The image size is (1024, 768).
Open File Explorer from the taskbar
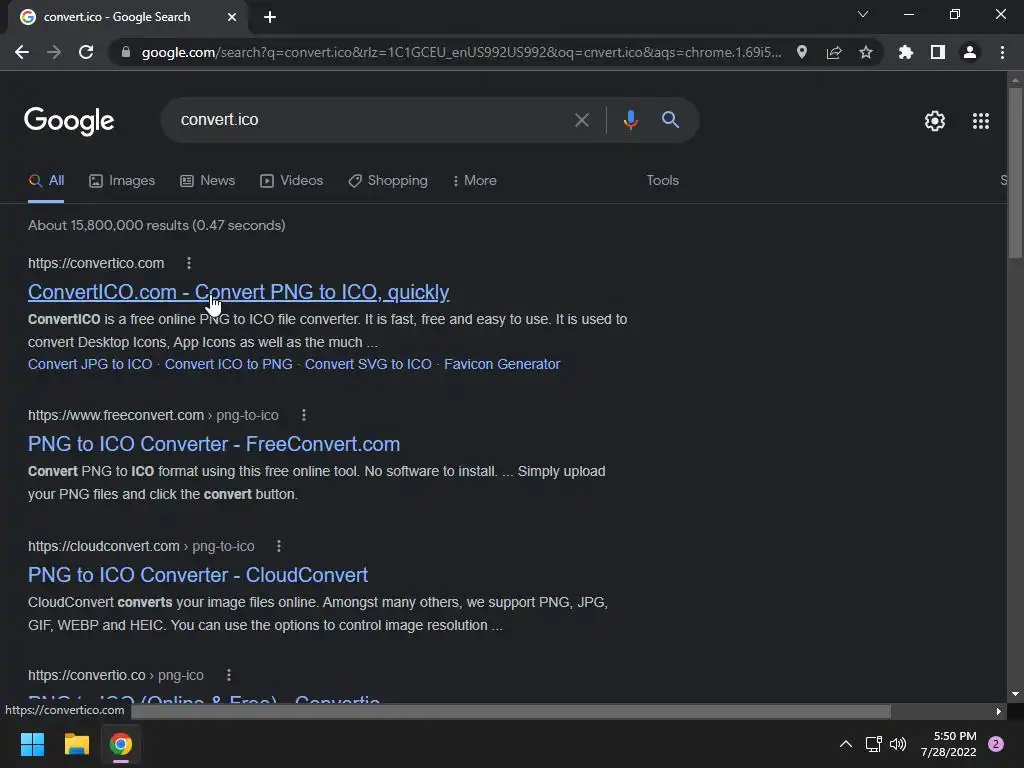coord(76,744)
